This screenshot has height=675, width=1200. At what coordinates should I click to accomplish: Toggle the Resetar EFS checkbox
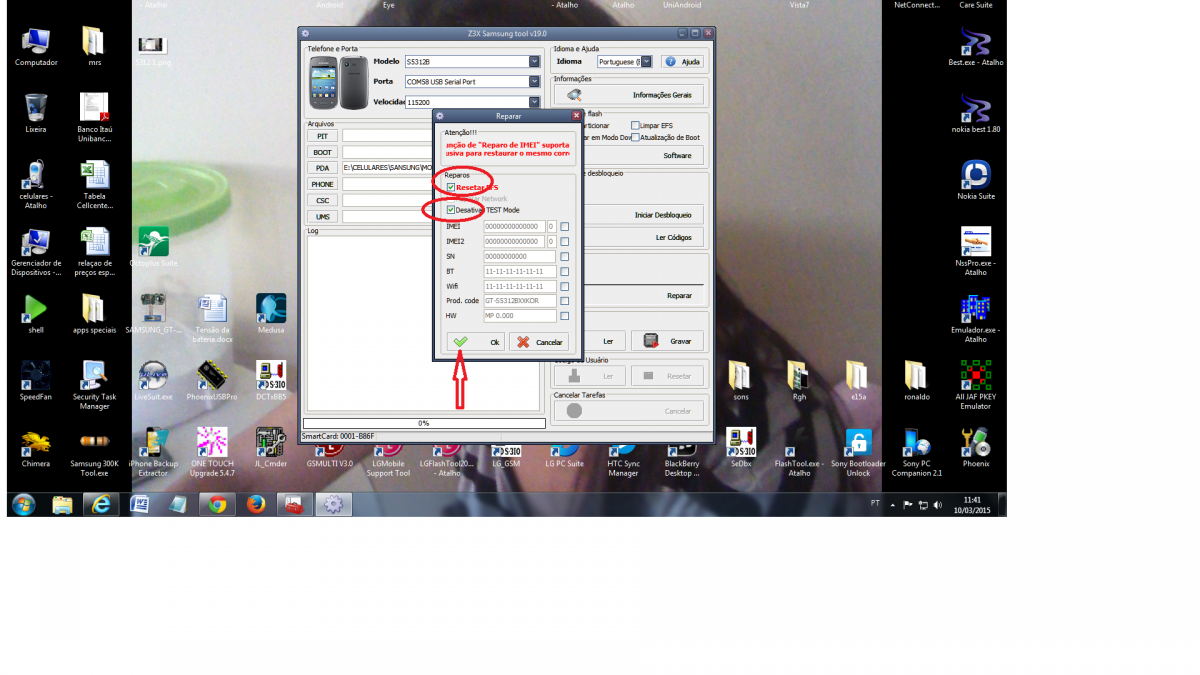tap(452, 187)
